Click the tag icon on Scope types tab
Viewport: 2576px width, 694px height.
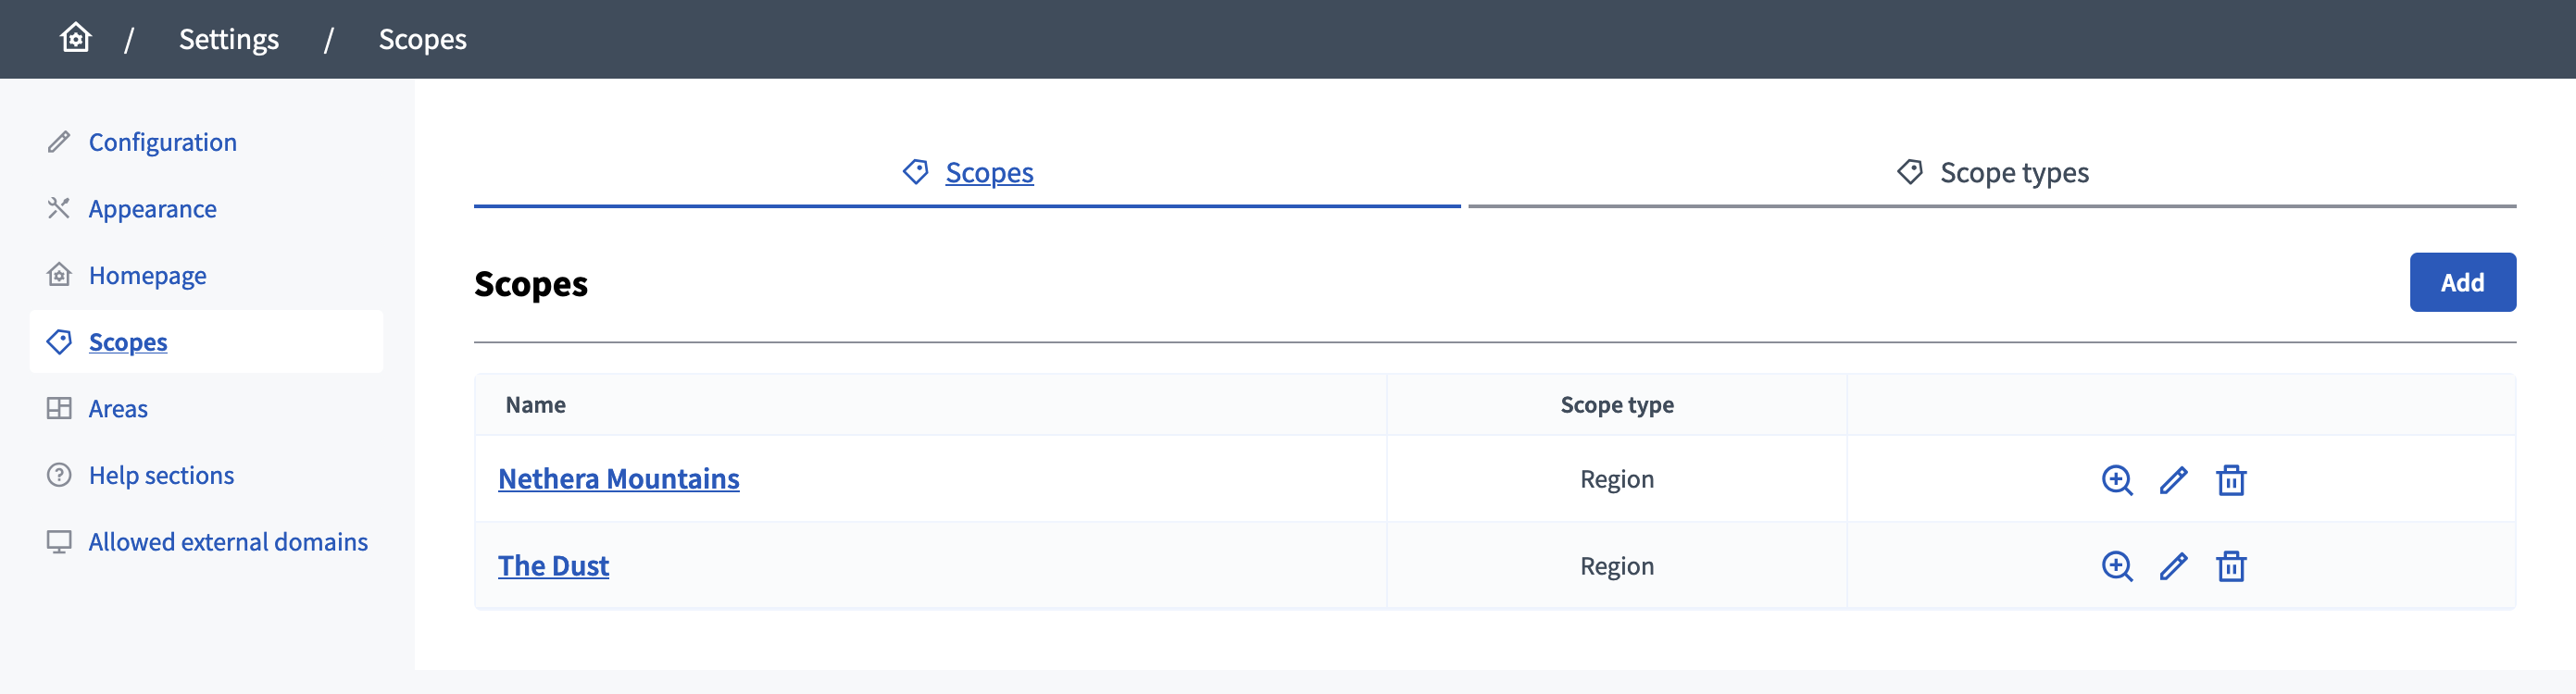(1909, 172)
